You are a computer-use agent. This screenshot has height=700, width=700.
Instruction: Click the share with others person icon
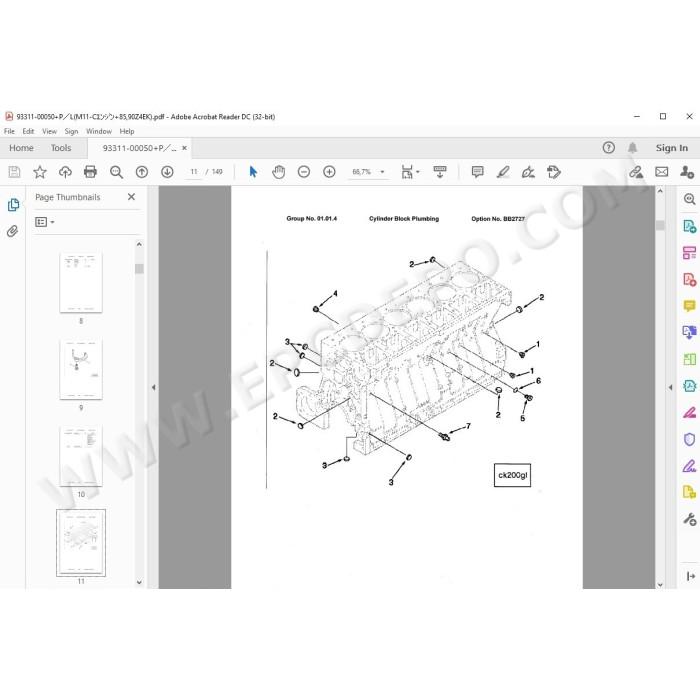pos(687,172)
